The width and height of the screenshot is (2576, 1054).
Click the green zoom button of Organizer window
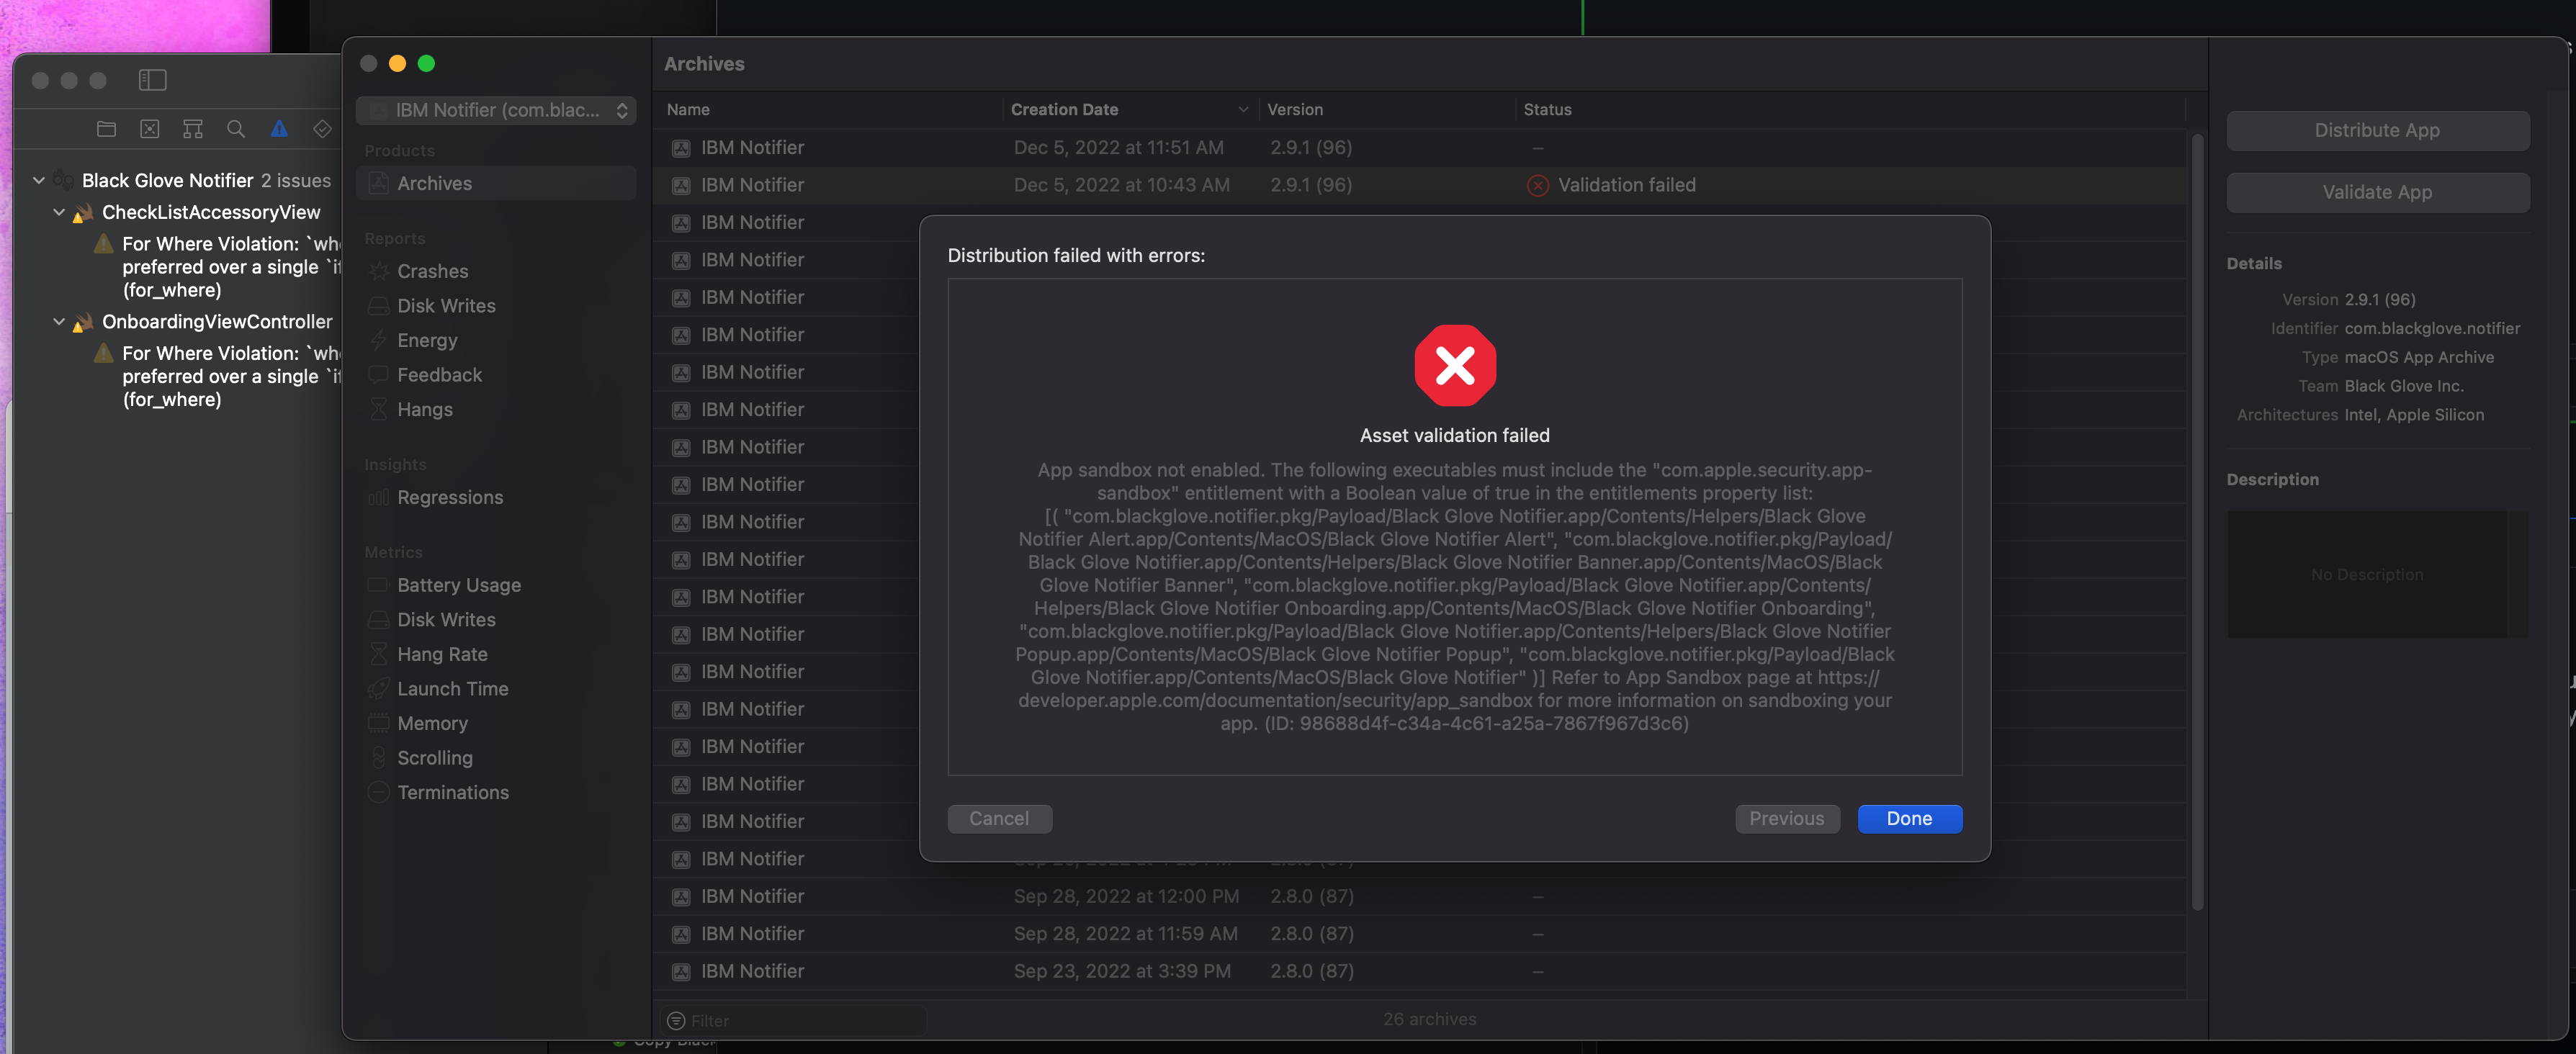click(426, 63)
